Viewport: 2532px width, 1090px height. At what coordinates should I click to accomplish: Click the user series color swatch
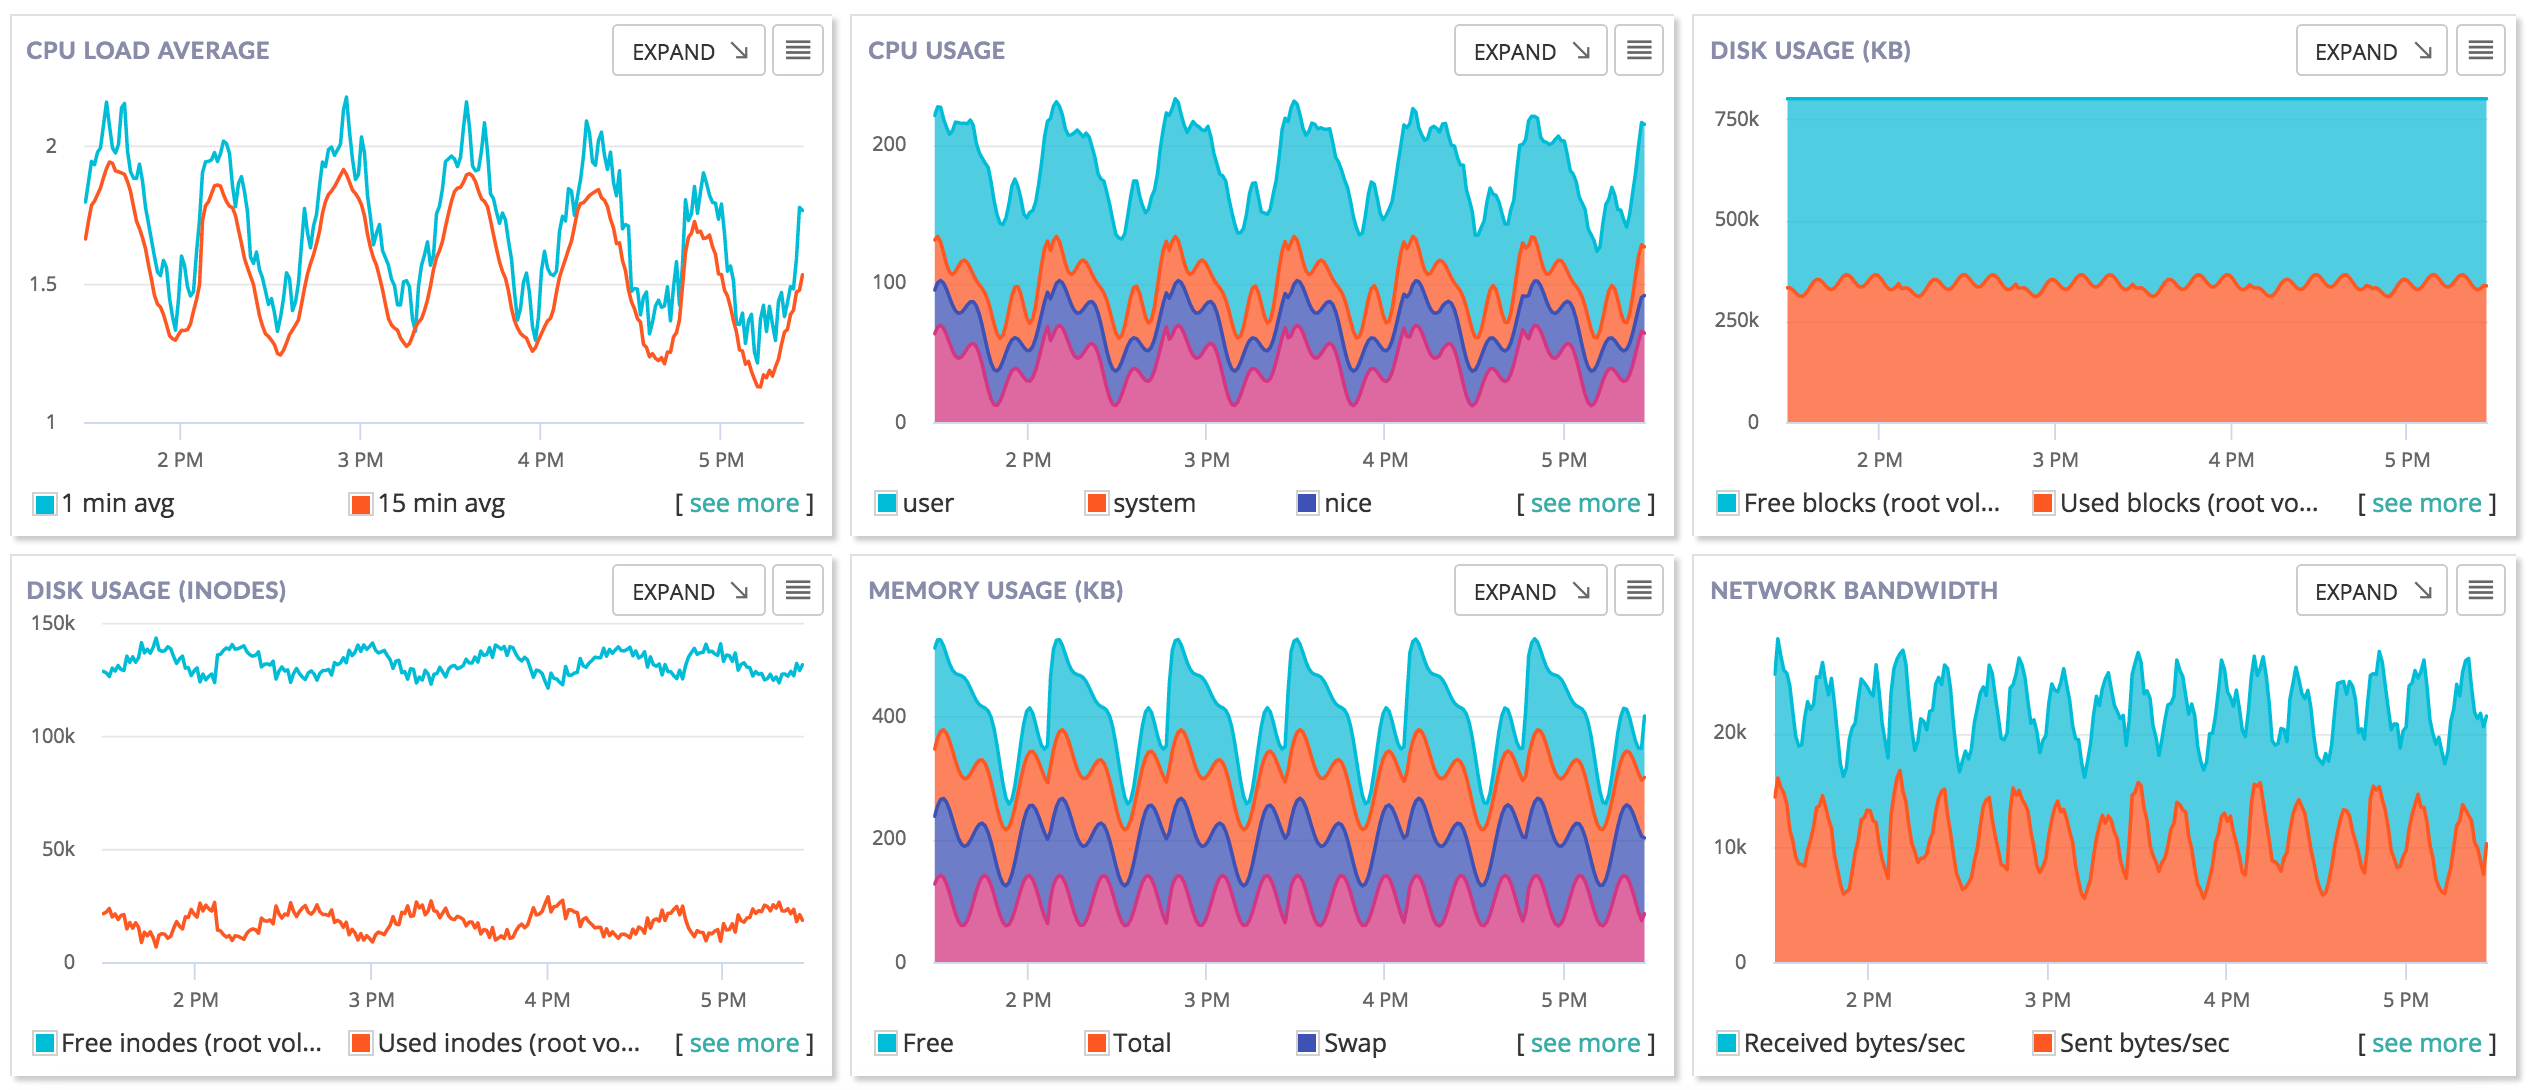(x=886, y=504)
